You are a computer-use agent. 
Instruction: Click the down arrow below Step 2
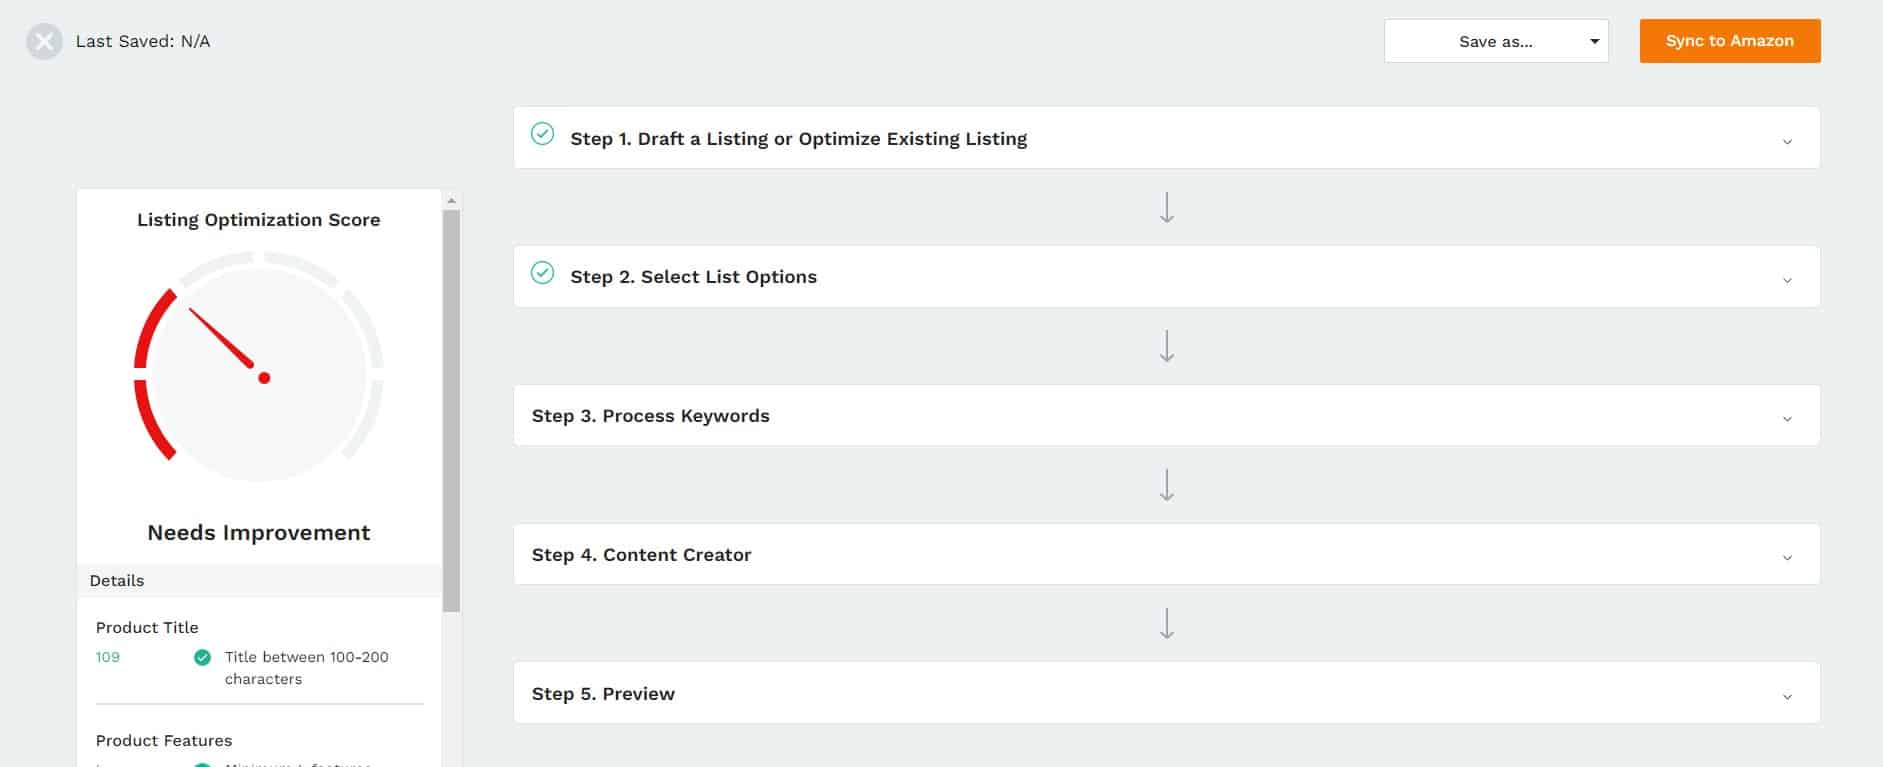click(1166, 346)
